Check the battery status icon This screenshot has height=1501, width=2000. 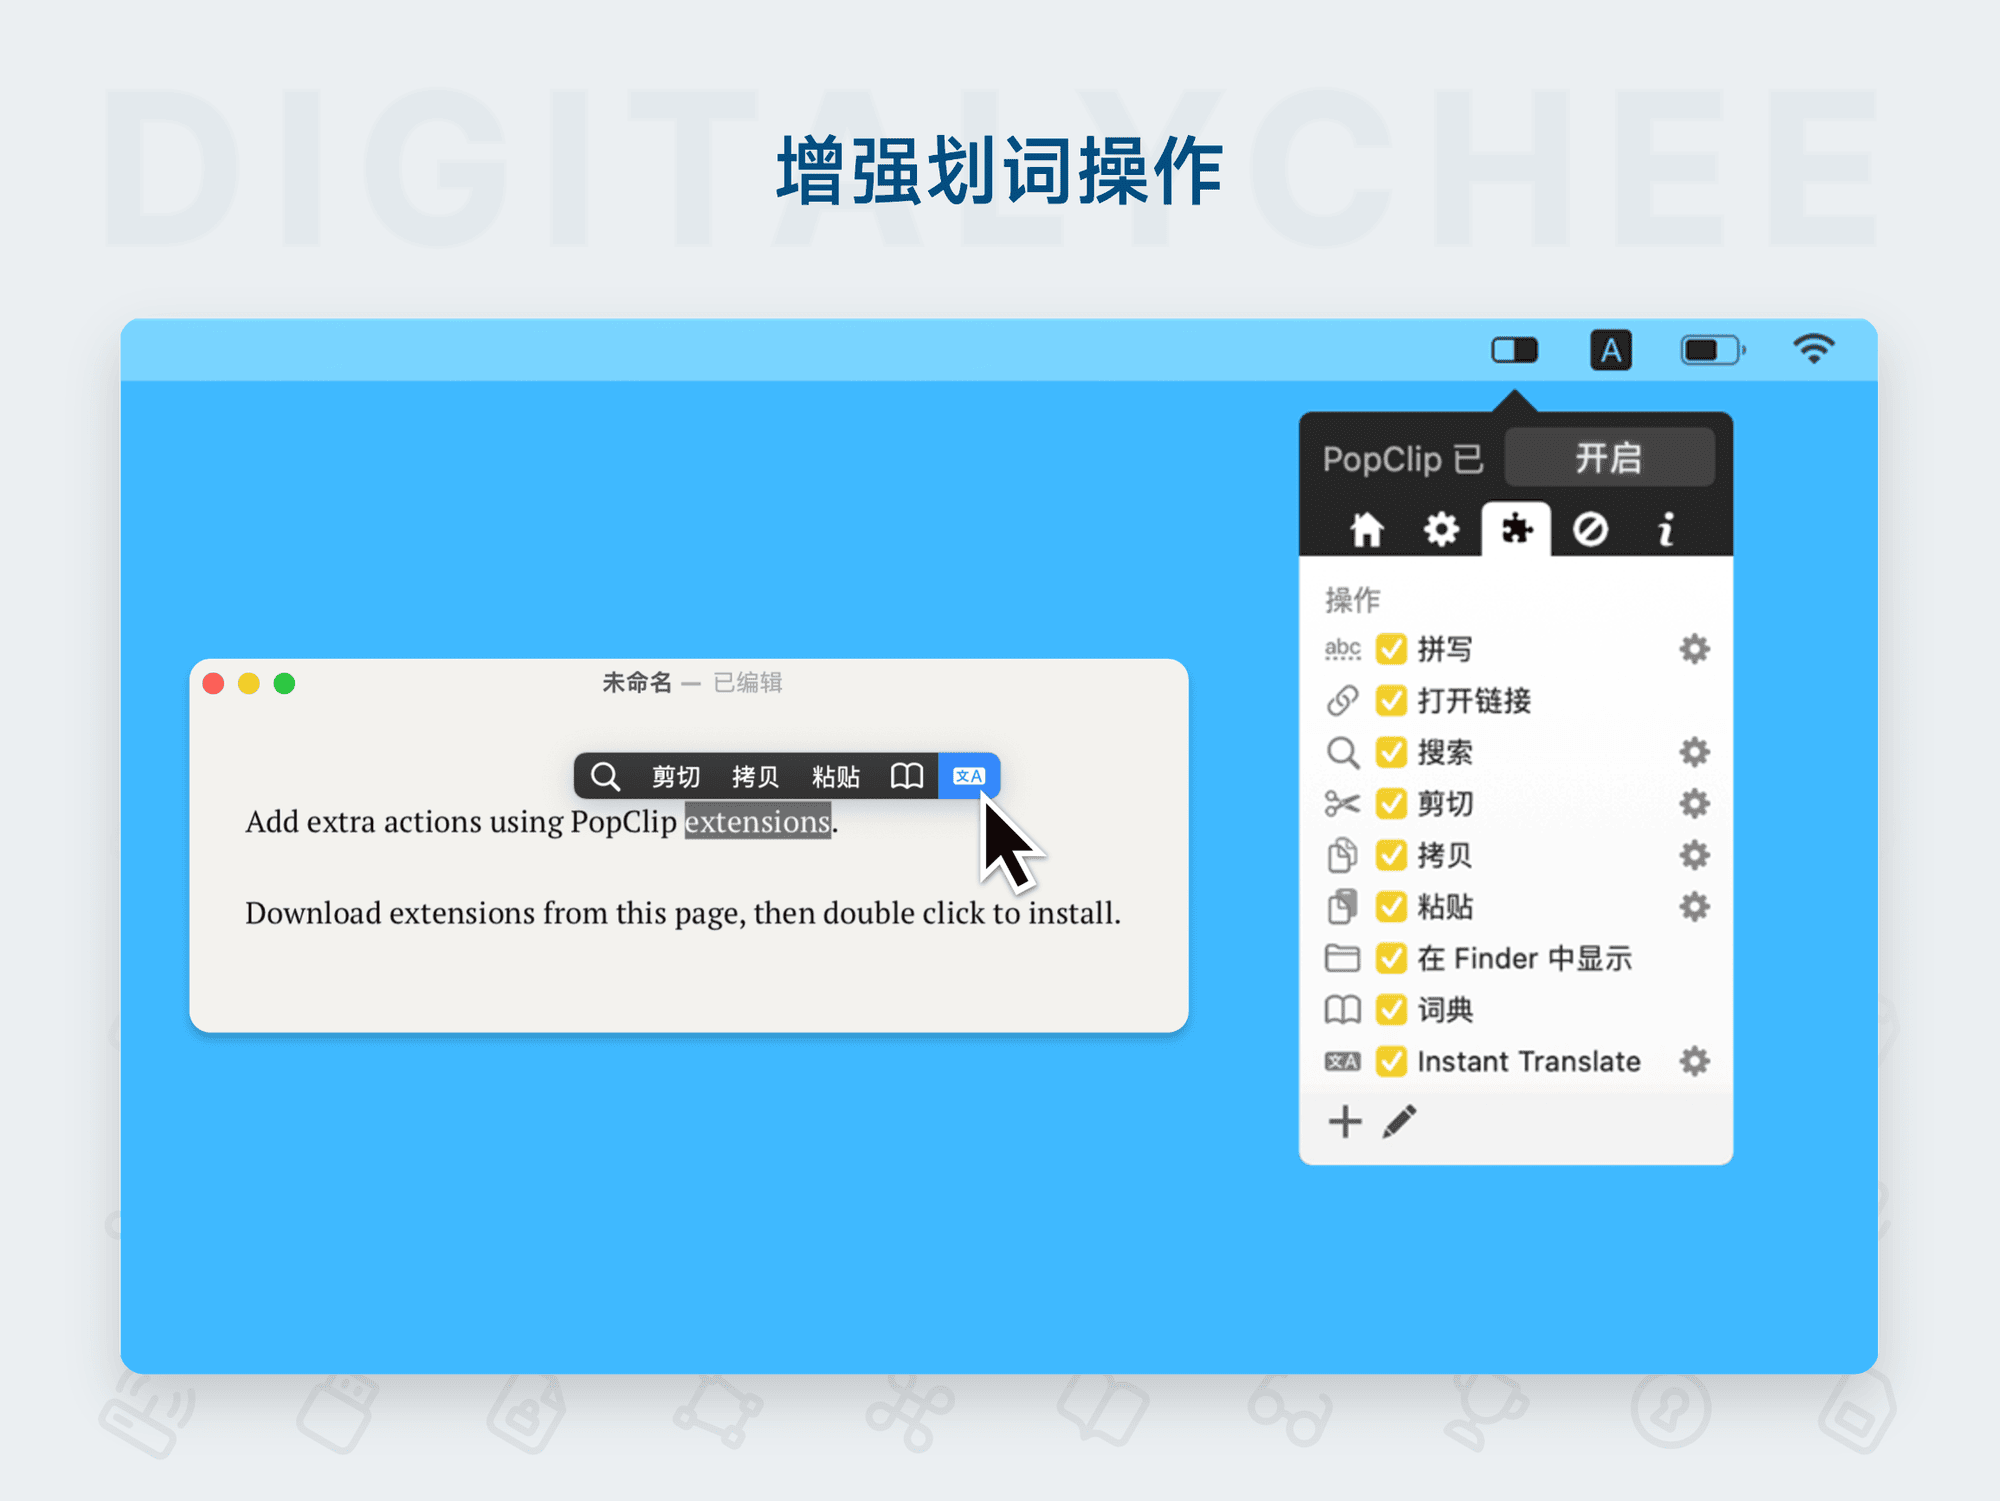point(1713,350)
